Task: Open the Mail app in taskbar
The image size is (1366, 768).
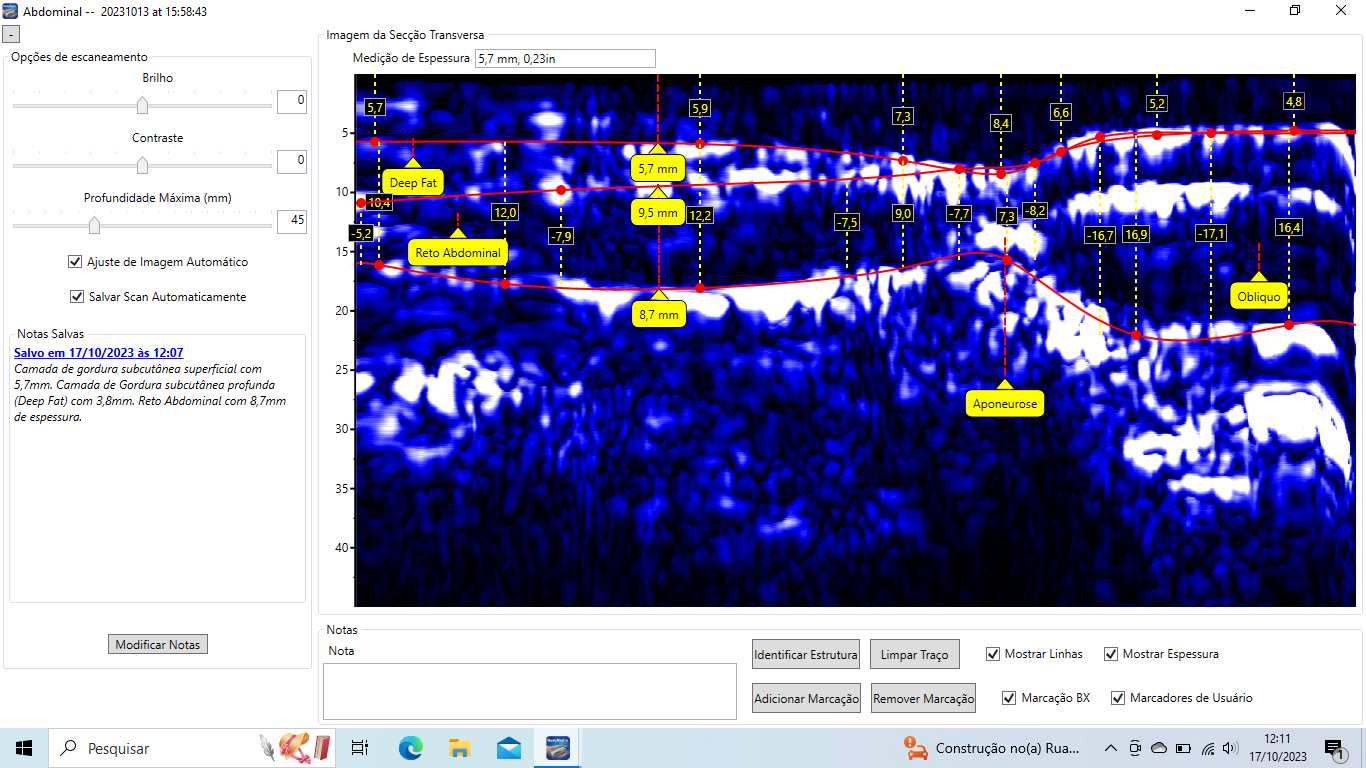Action: coord(508,748)
